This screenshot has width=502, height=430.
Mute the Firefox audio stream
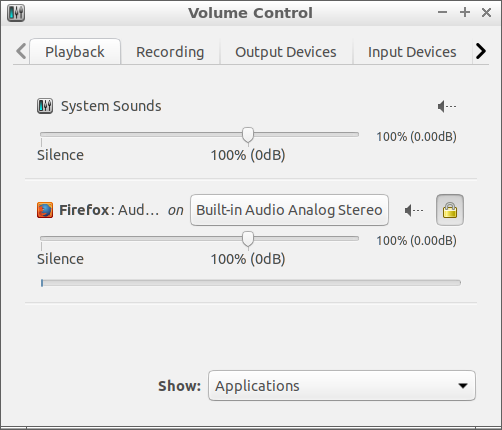(414, 210)
